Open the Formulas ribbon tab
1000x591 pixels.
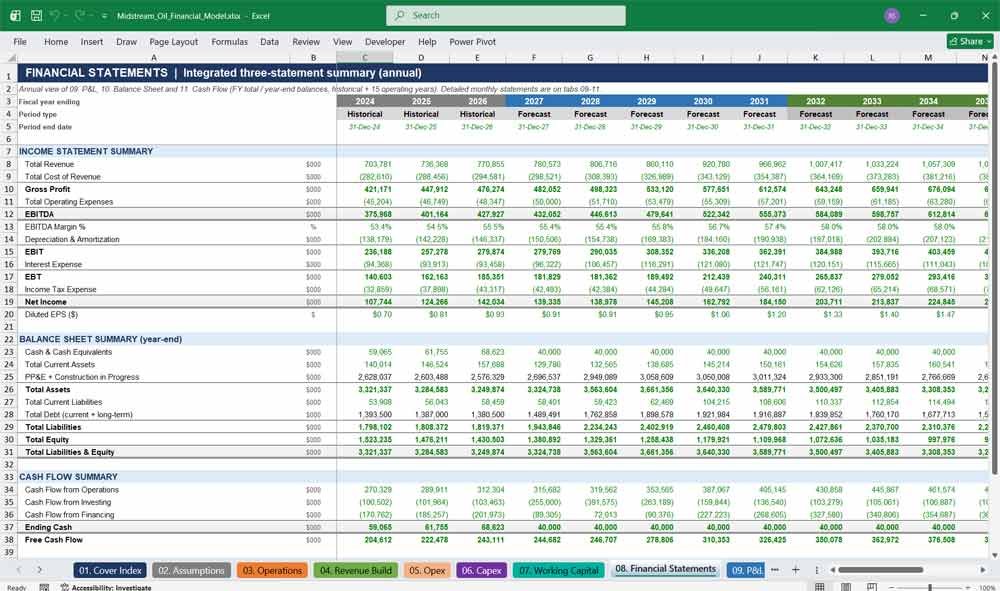230,41
